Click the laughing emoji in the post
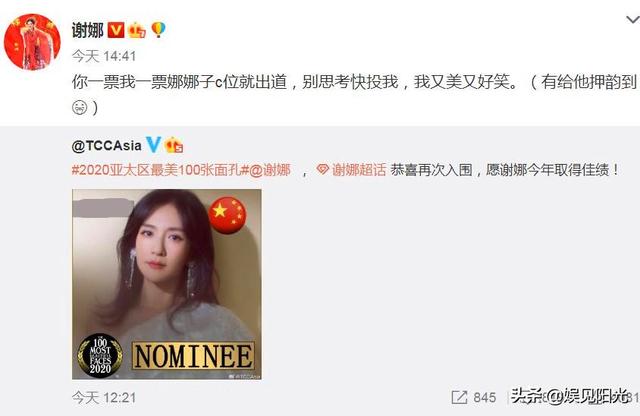This screenshot has height=416, width=640. [x=80, y=108]
